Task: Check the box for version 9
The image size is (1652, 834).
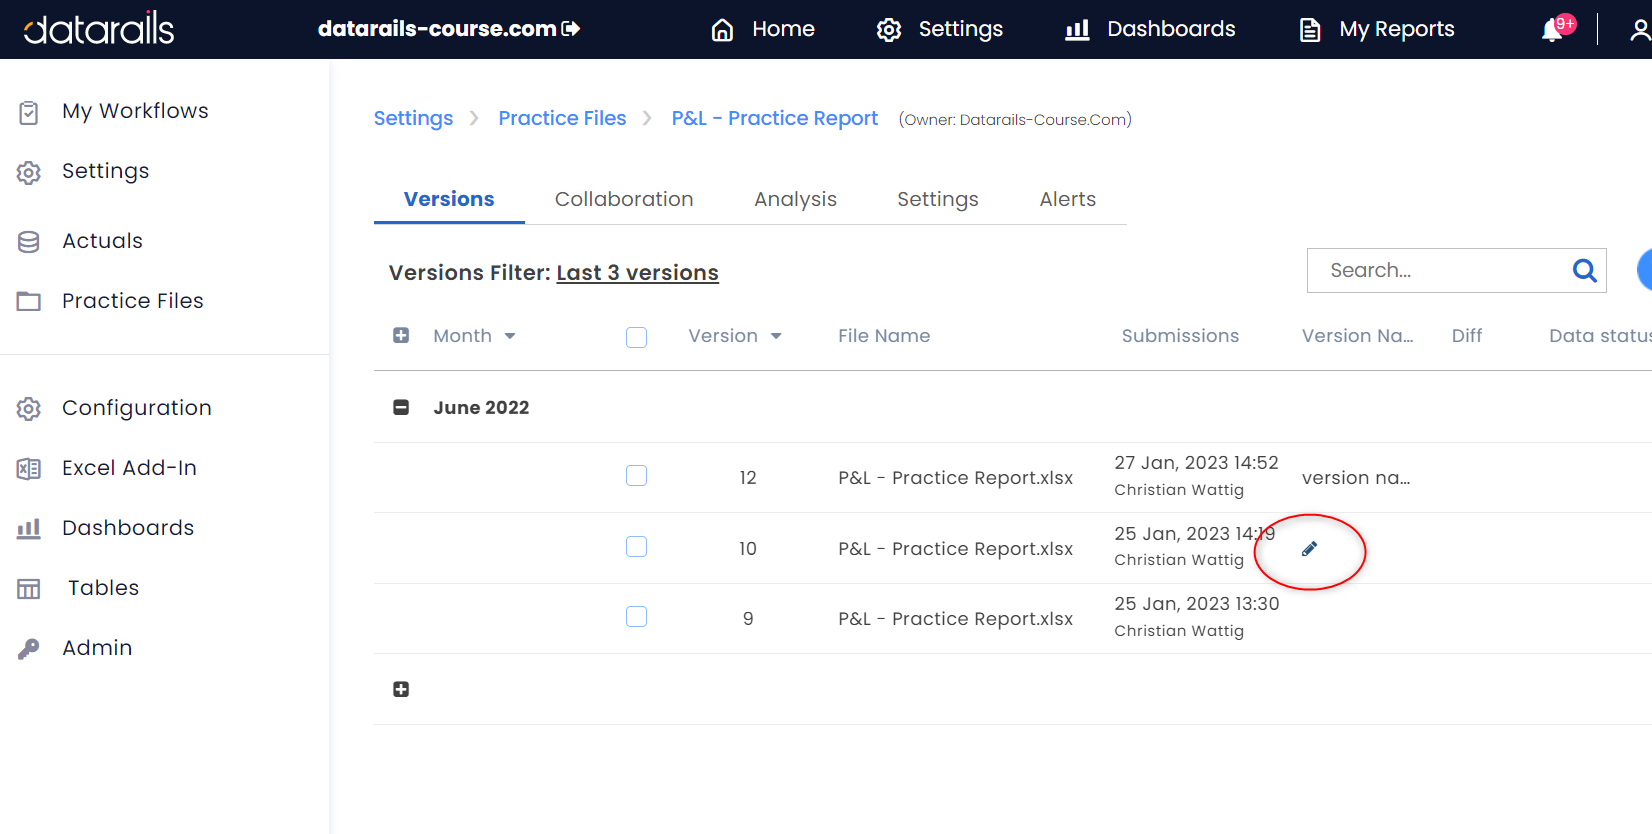Action: (x=636, y=616)
